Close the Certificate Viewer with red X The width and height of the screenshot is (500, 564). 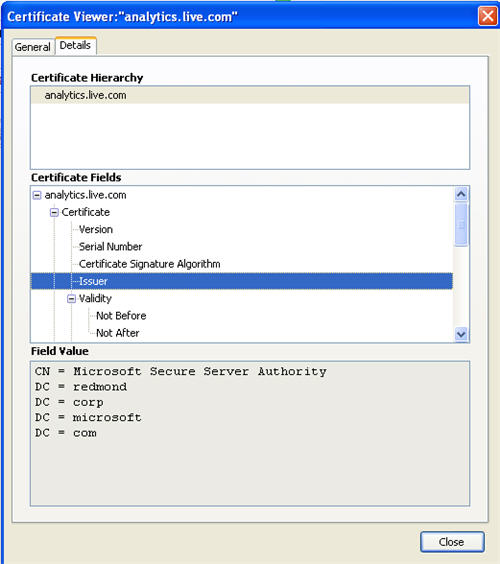(487, 16)
